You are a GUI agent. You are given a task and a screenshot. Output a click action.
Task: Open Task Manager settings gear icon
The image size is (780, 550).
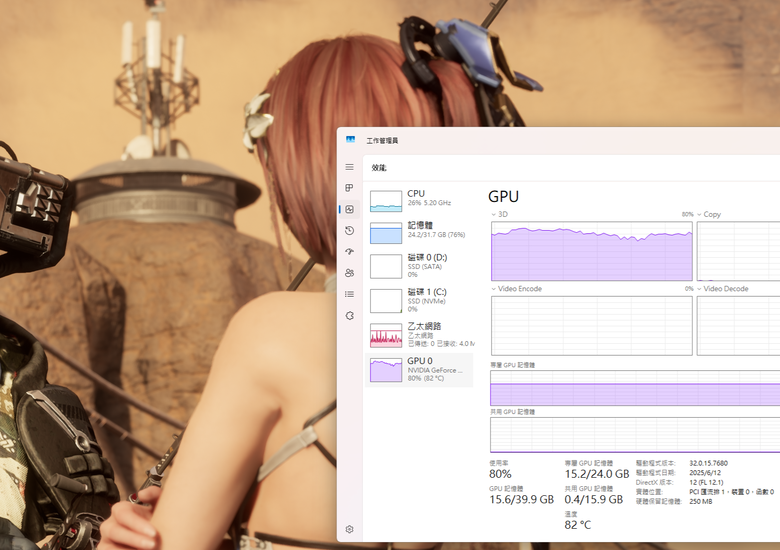(x=350, y=529)
